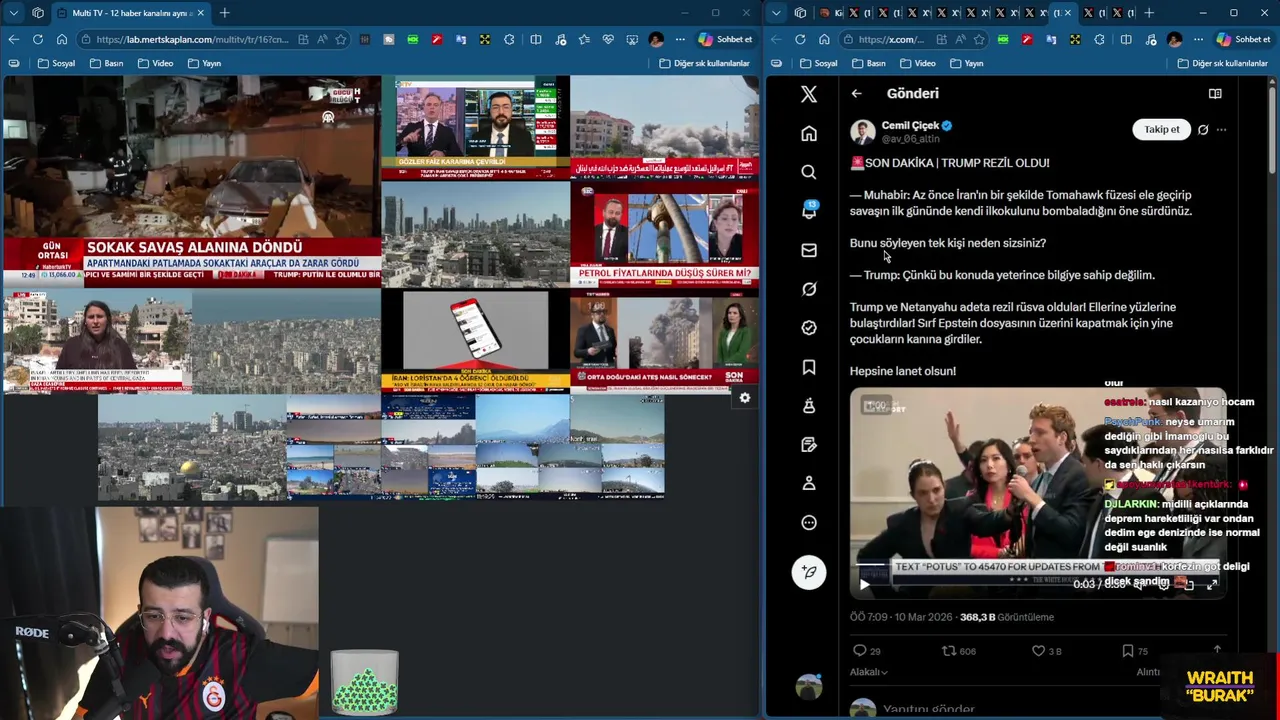1280x720 pixels.
Task: Open X profile person icon
Action: [x=809, y=483]
